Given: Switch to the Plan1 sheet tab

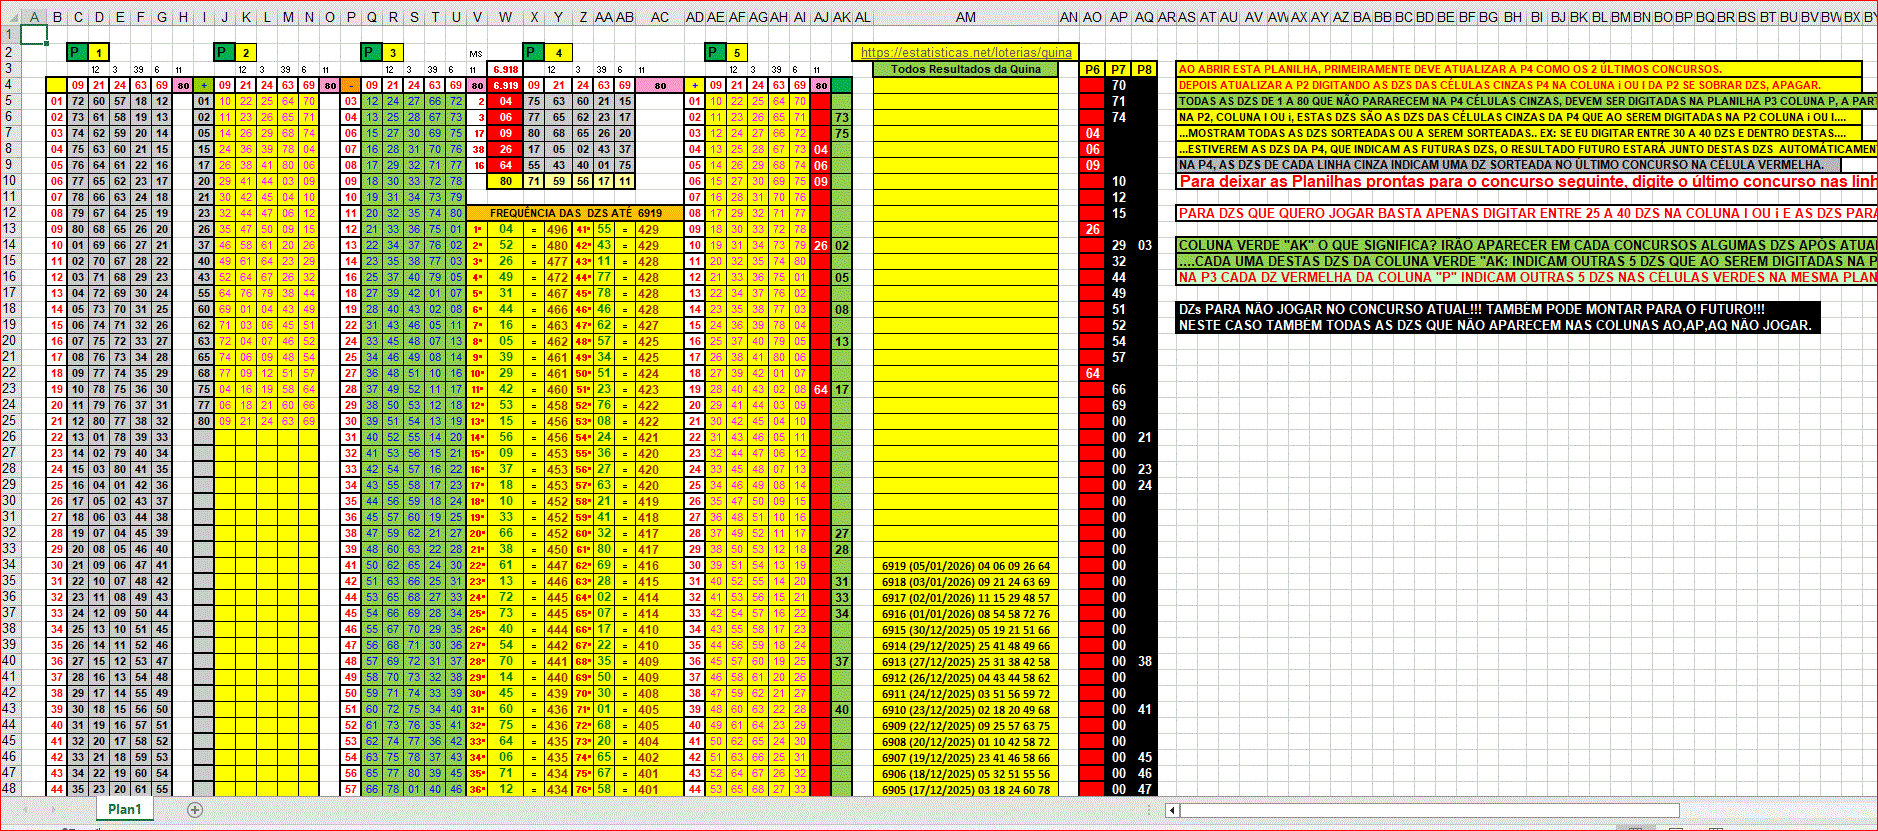Looking at the screenshot, I should click(125, 810).
